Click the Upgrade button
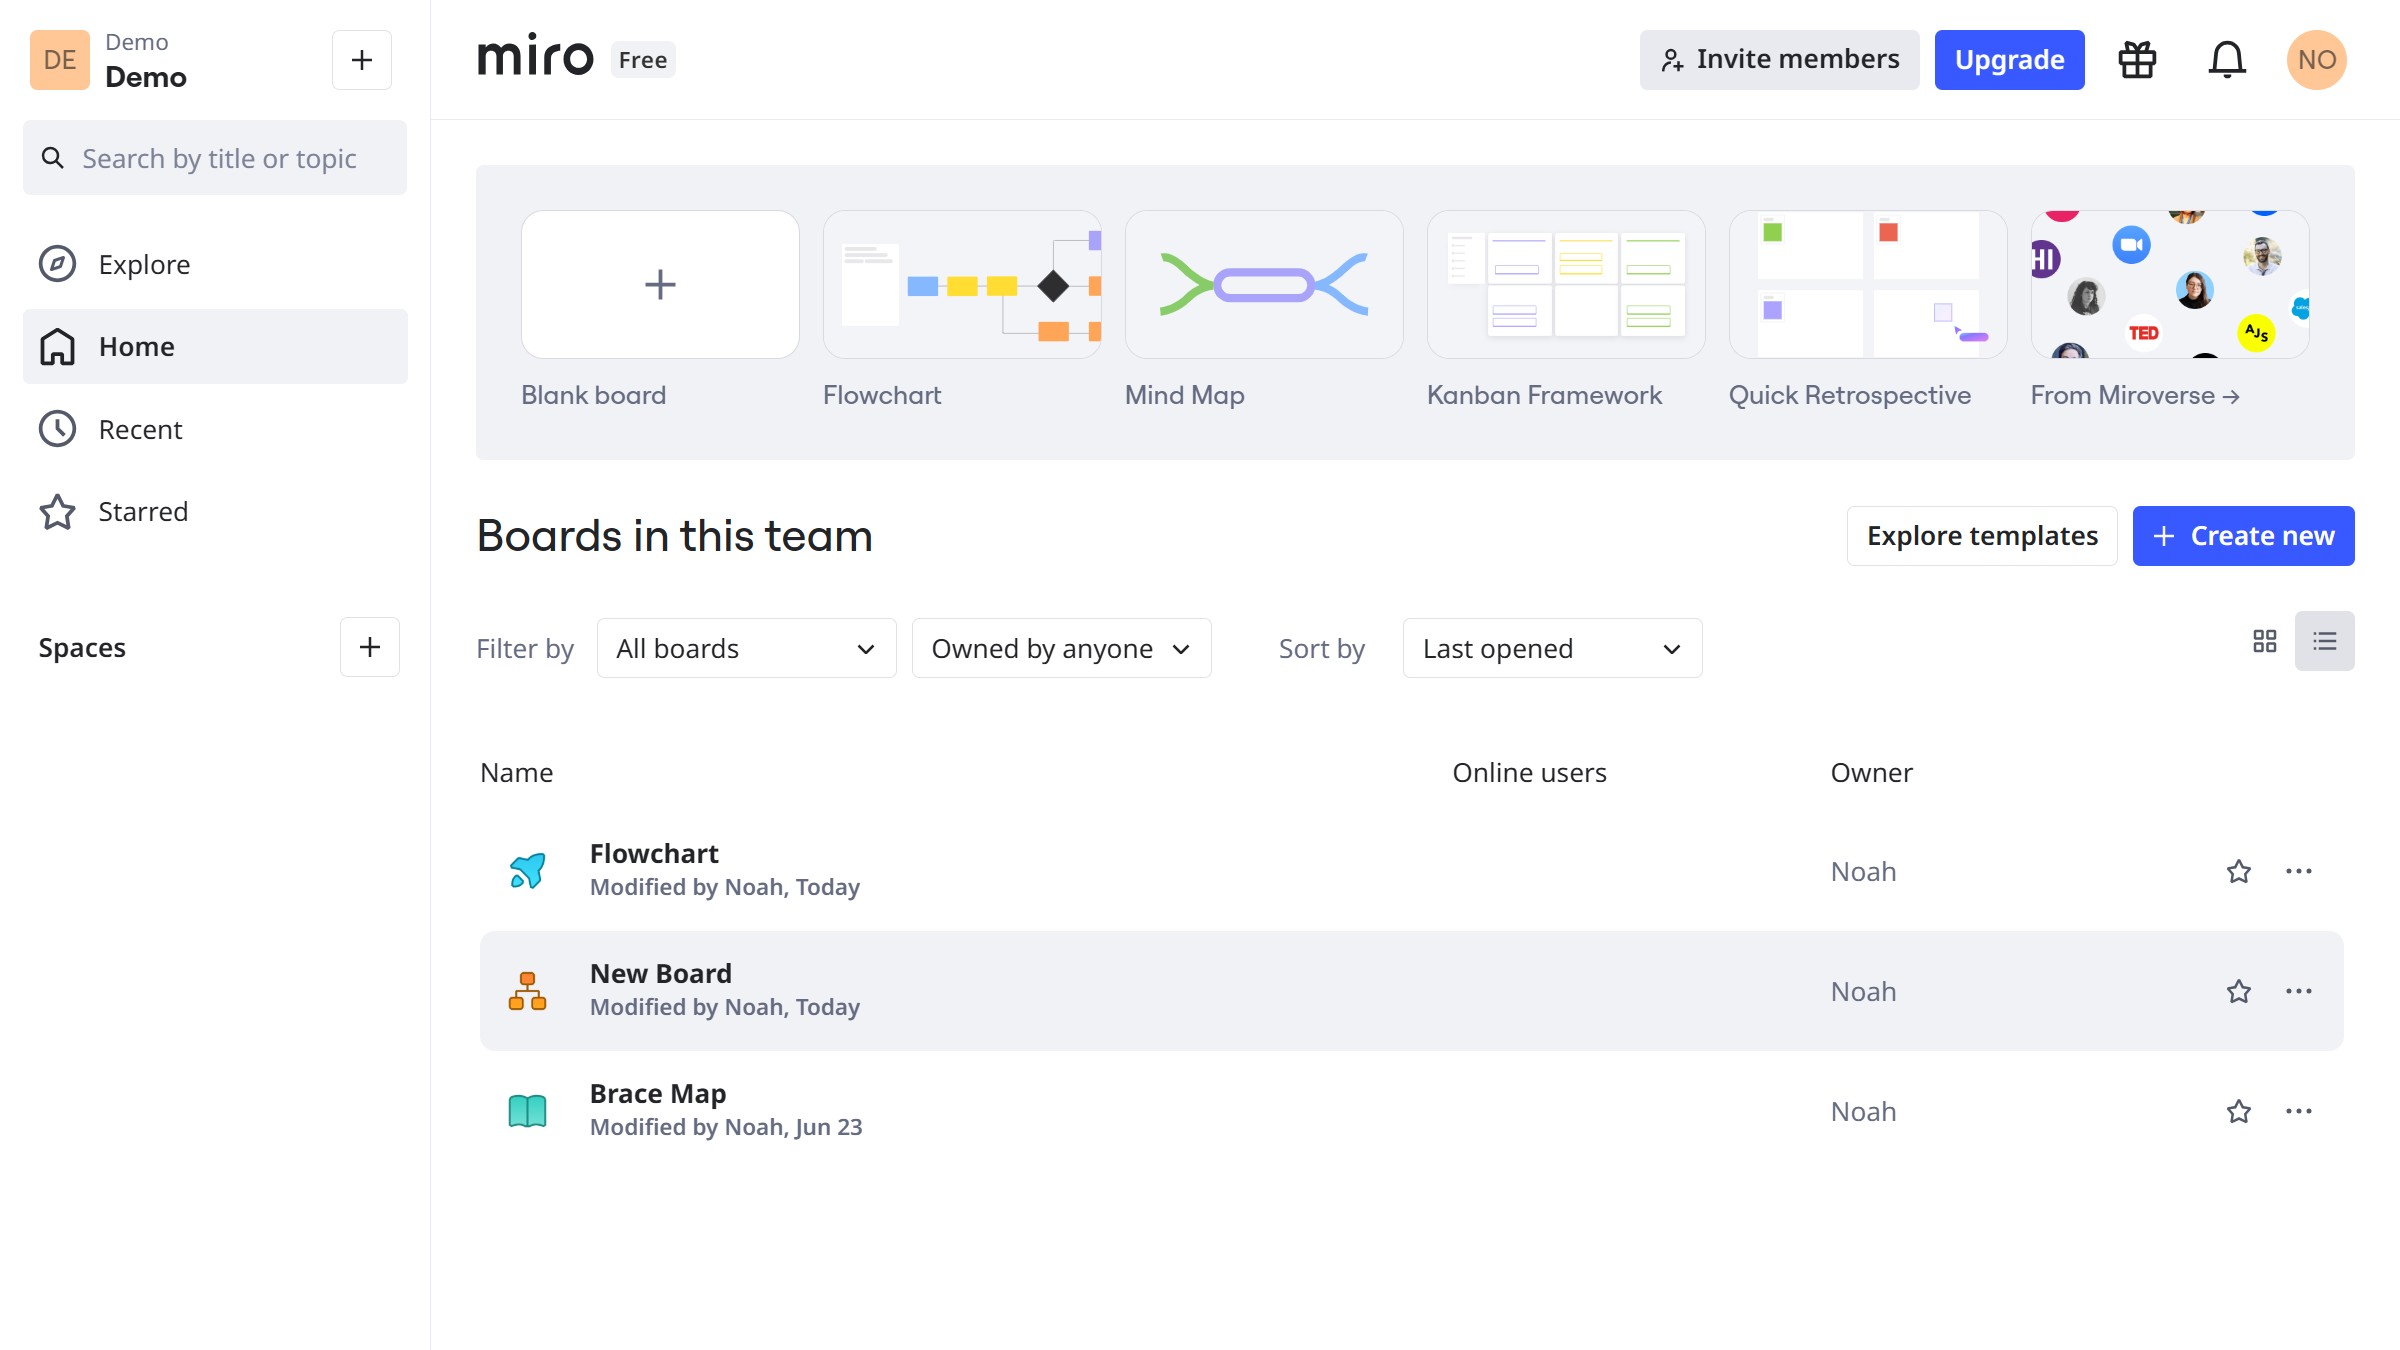The image size is (2400, 1350). (2009, 59)
